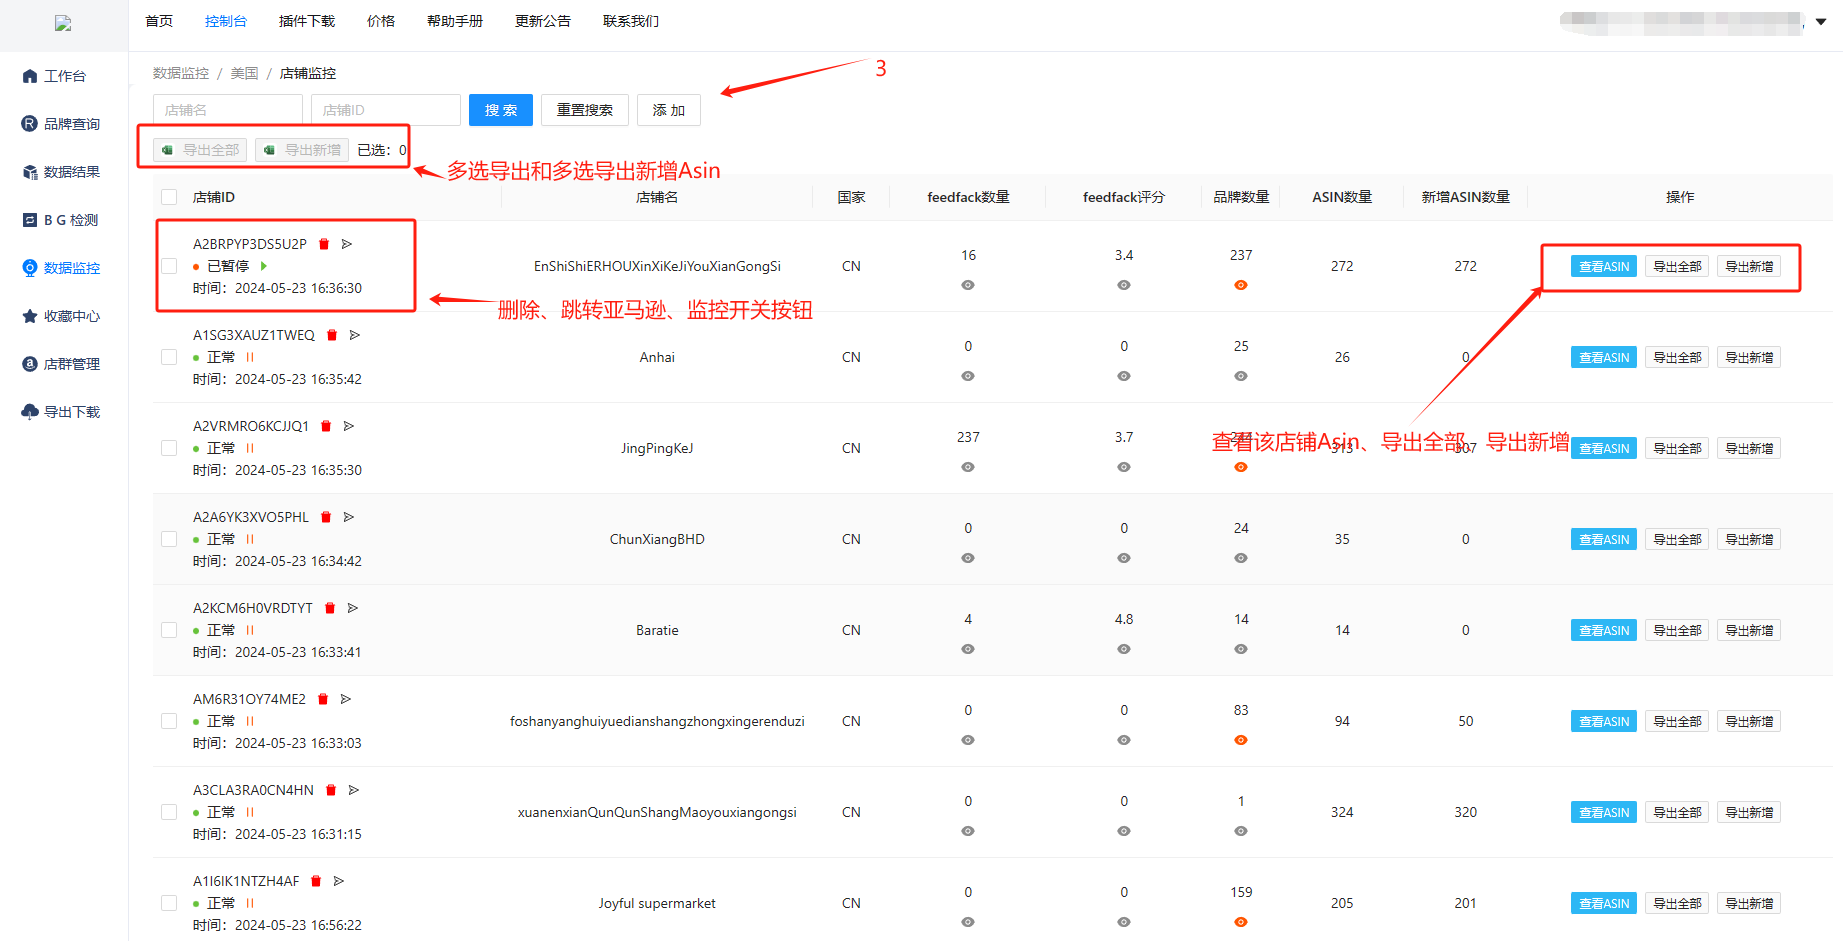Image resolution: width=1843 pixels, height=941 pixels.
Task: Resume monitoring for paused store A2BRPYP3DS5U2P
Action: click(x=264, y=266)
